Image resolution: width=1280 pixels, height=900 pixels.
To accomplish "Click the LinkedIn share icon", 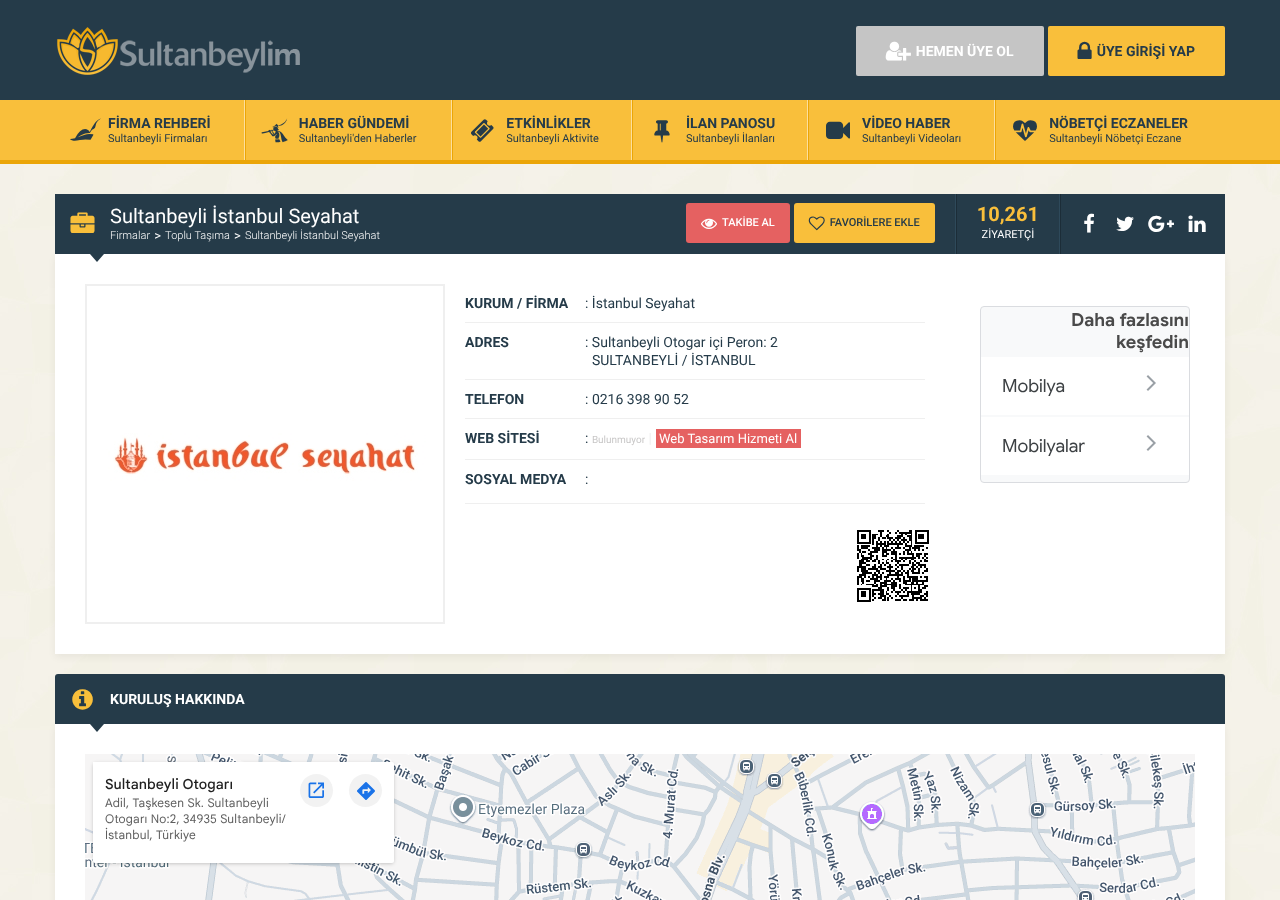I will pos(1197,224).
